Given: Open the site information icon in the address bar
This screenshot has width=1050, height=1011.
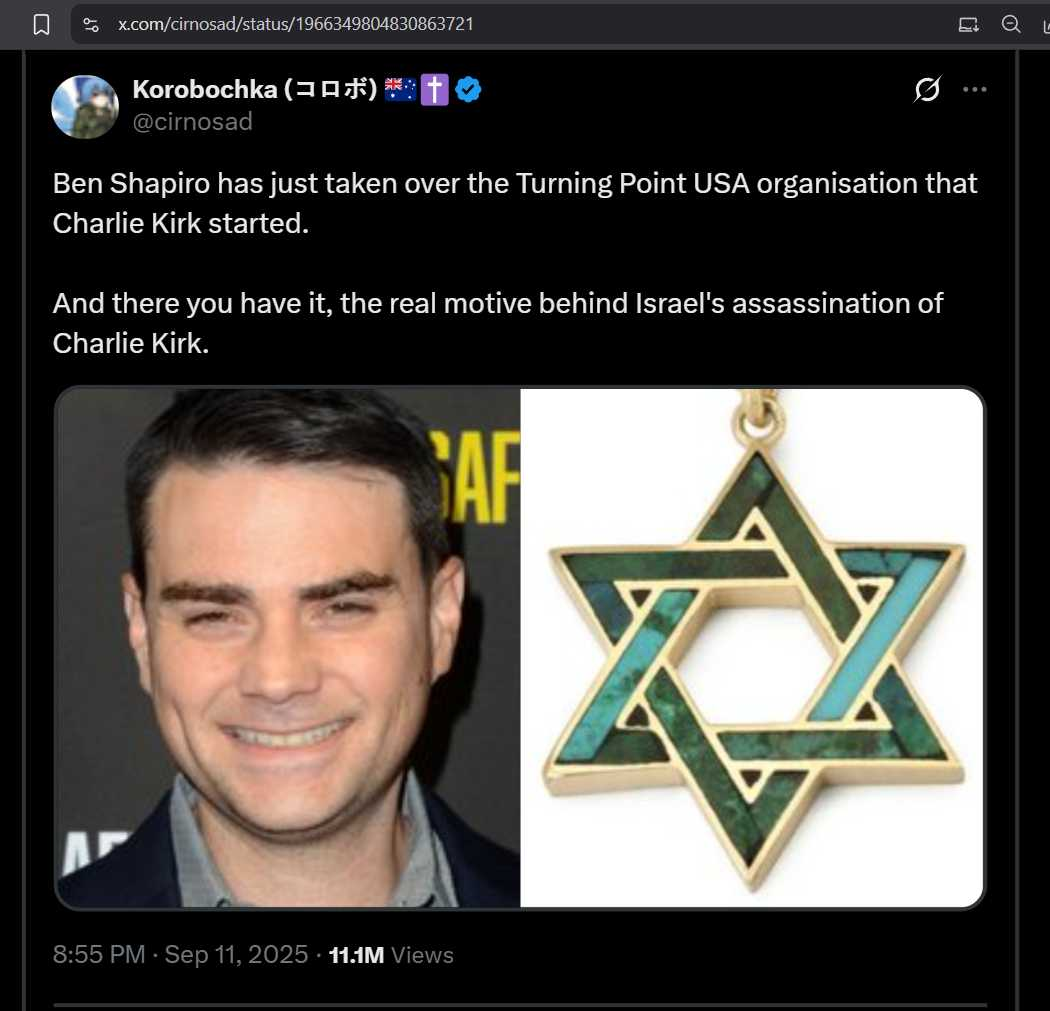Looking at the screenshot, I should (x=91, y=25).
